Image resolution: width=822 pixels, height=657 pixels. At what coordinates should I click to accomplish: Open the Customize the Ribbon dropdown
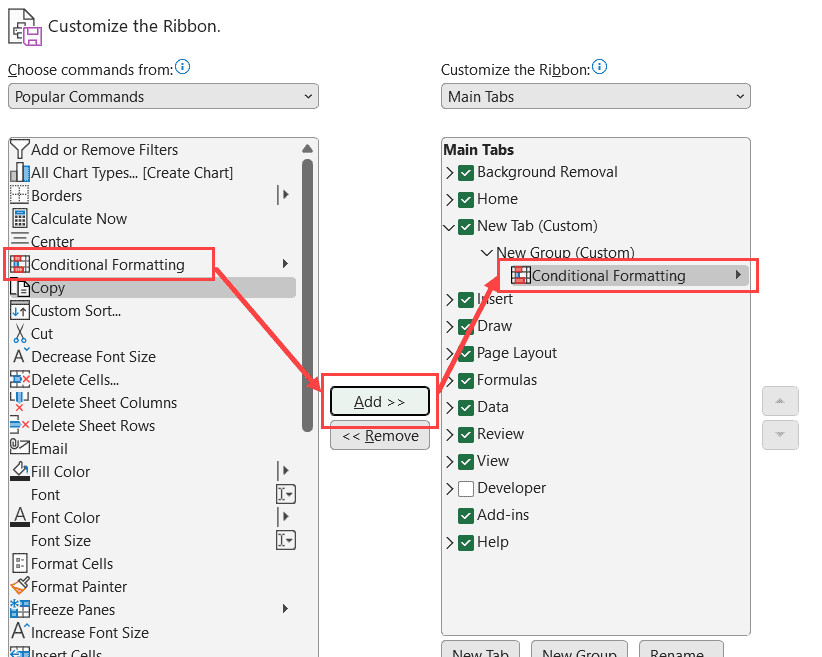click(x=596, y=97)
